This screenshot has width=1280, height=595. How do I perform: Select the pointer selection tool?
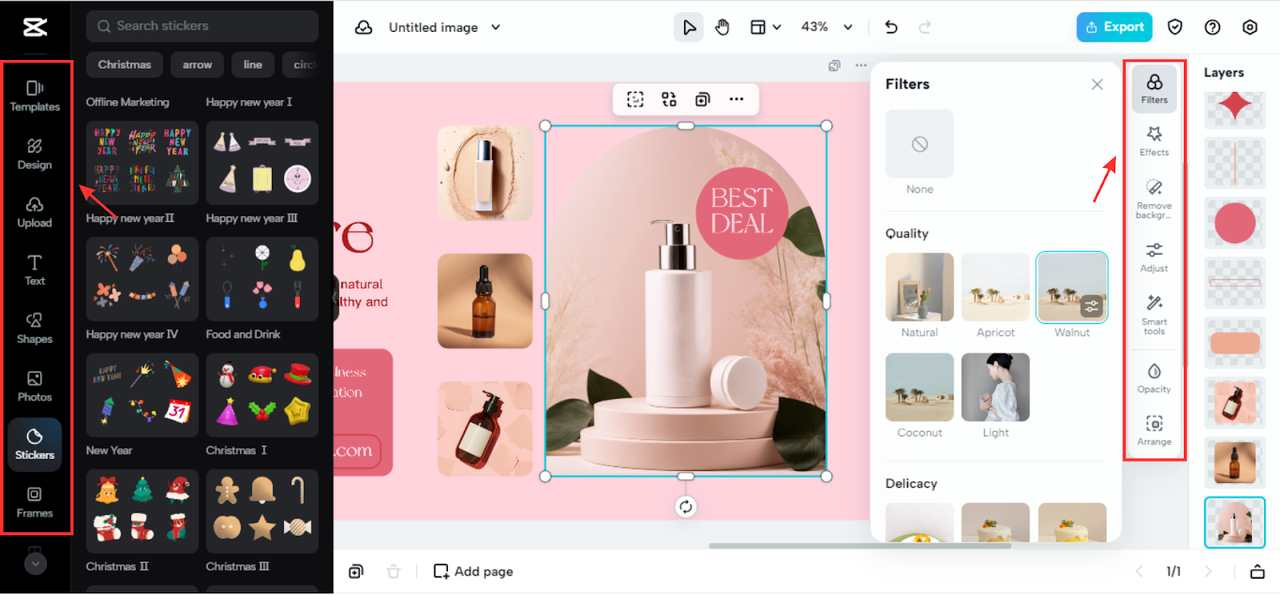(689, 27)
